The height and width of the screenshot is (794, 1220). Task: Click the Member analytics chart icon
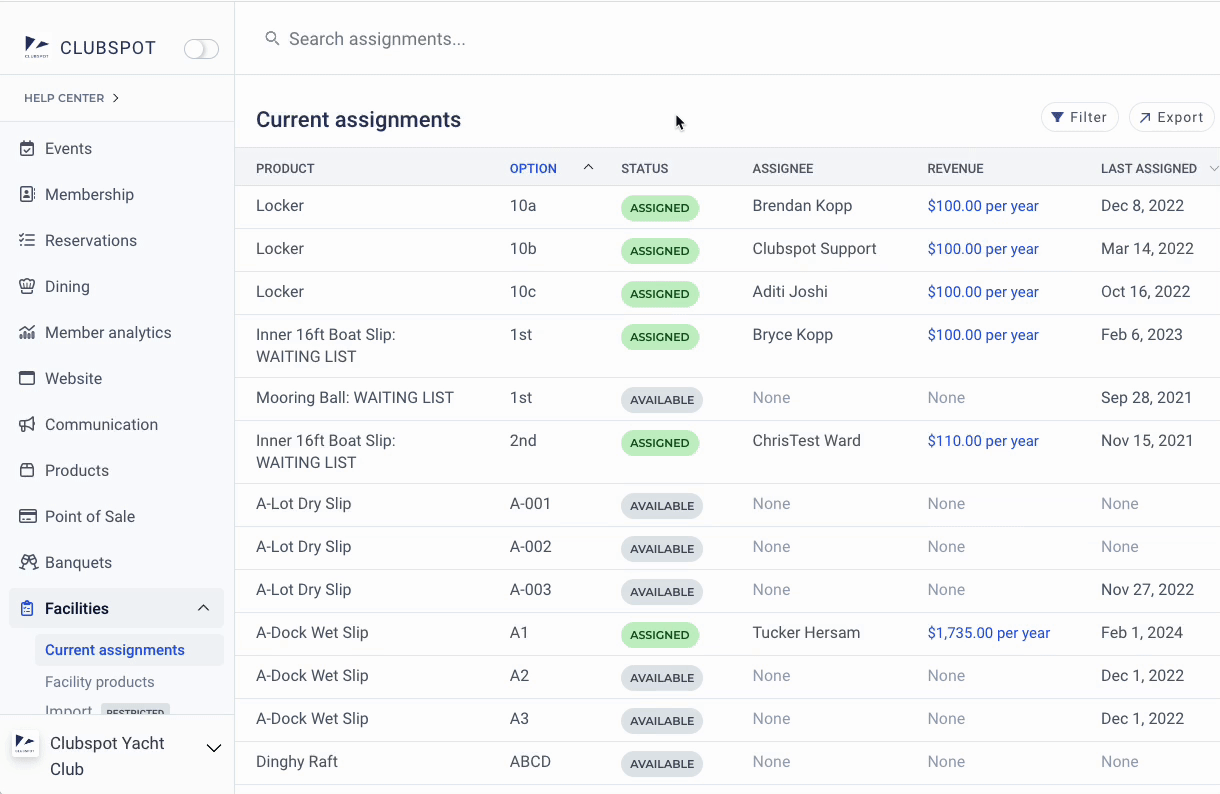coord(27,332)
